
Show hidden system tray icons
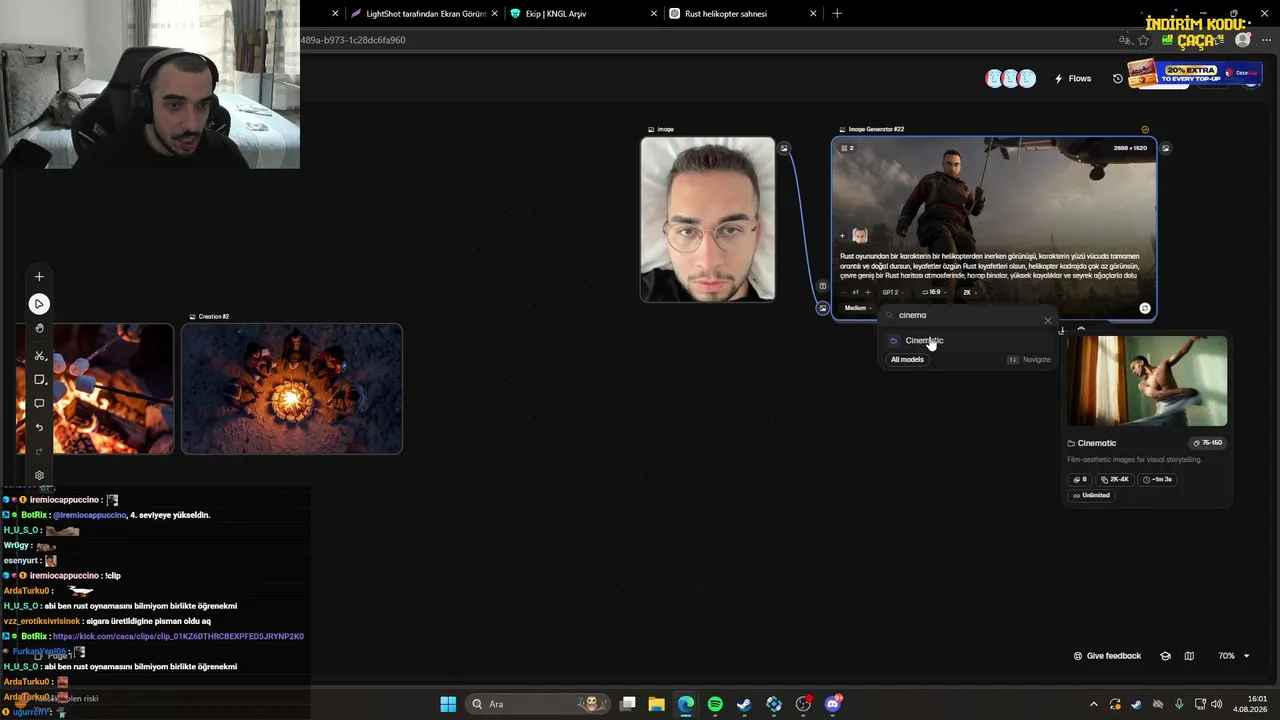pos(1093,704)
